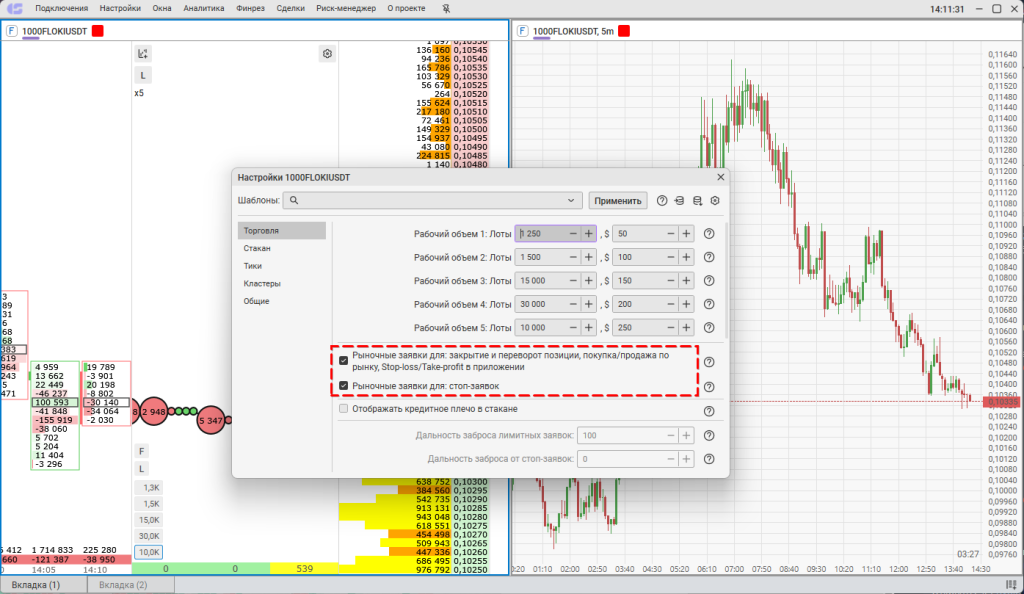Click help icon next to Применить button
The width and height of the screenshot is (1024, 594).
[662, 200]
